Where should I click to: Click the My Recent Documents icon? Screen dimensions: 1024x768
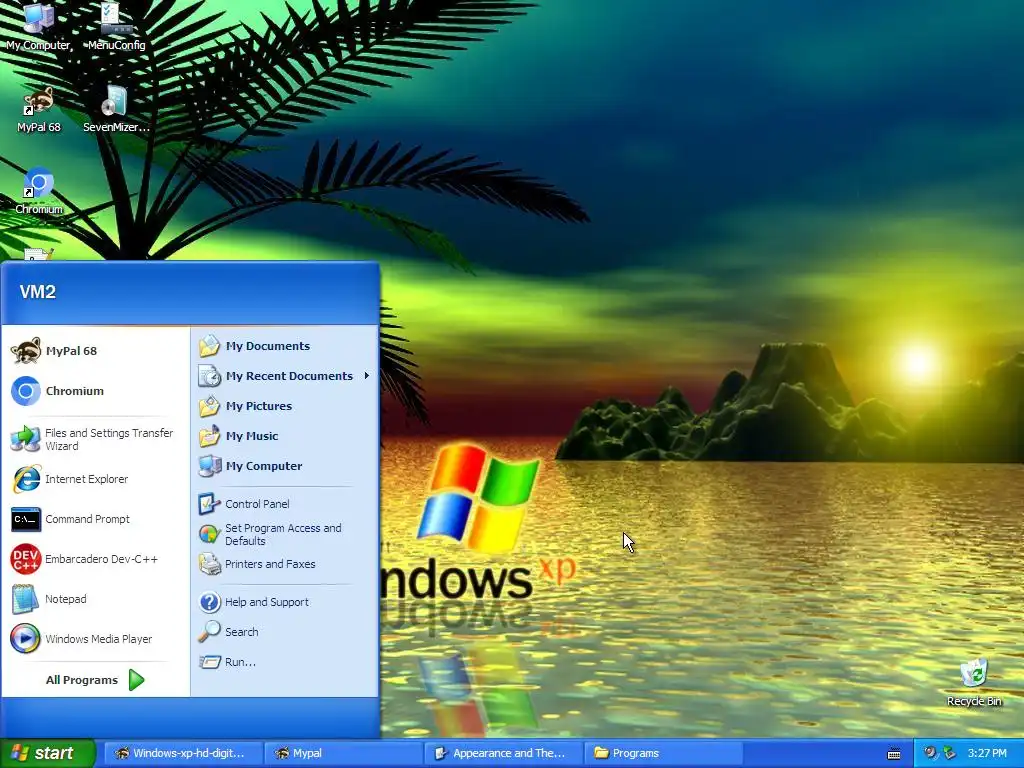(x=210, y=376)
